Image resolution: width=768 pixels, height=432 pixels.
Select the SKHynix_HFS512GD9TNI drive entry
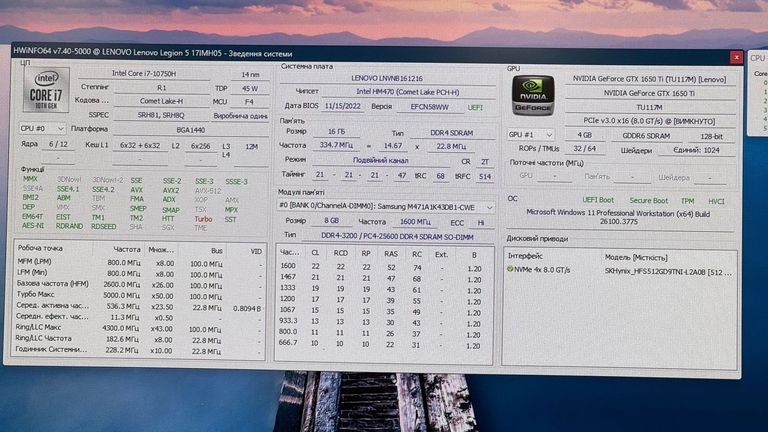point(668,271)
